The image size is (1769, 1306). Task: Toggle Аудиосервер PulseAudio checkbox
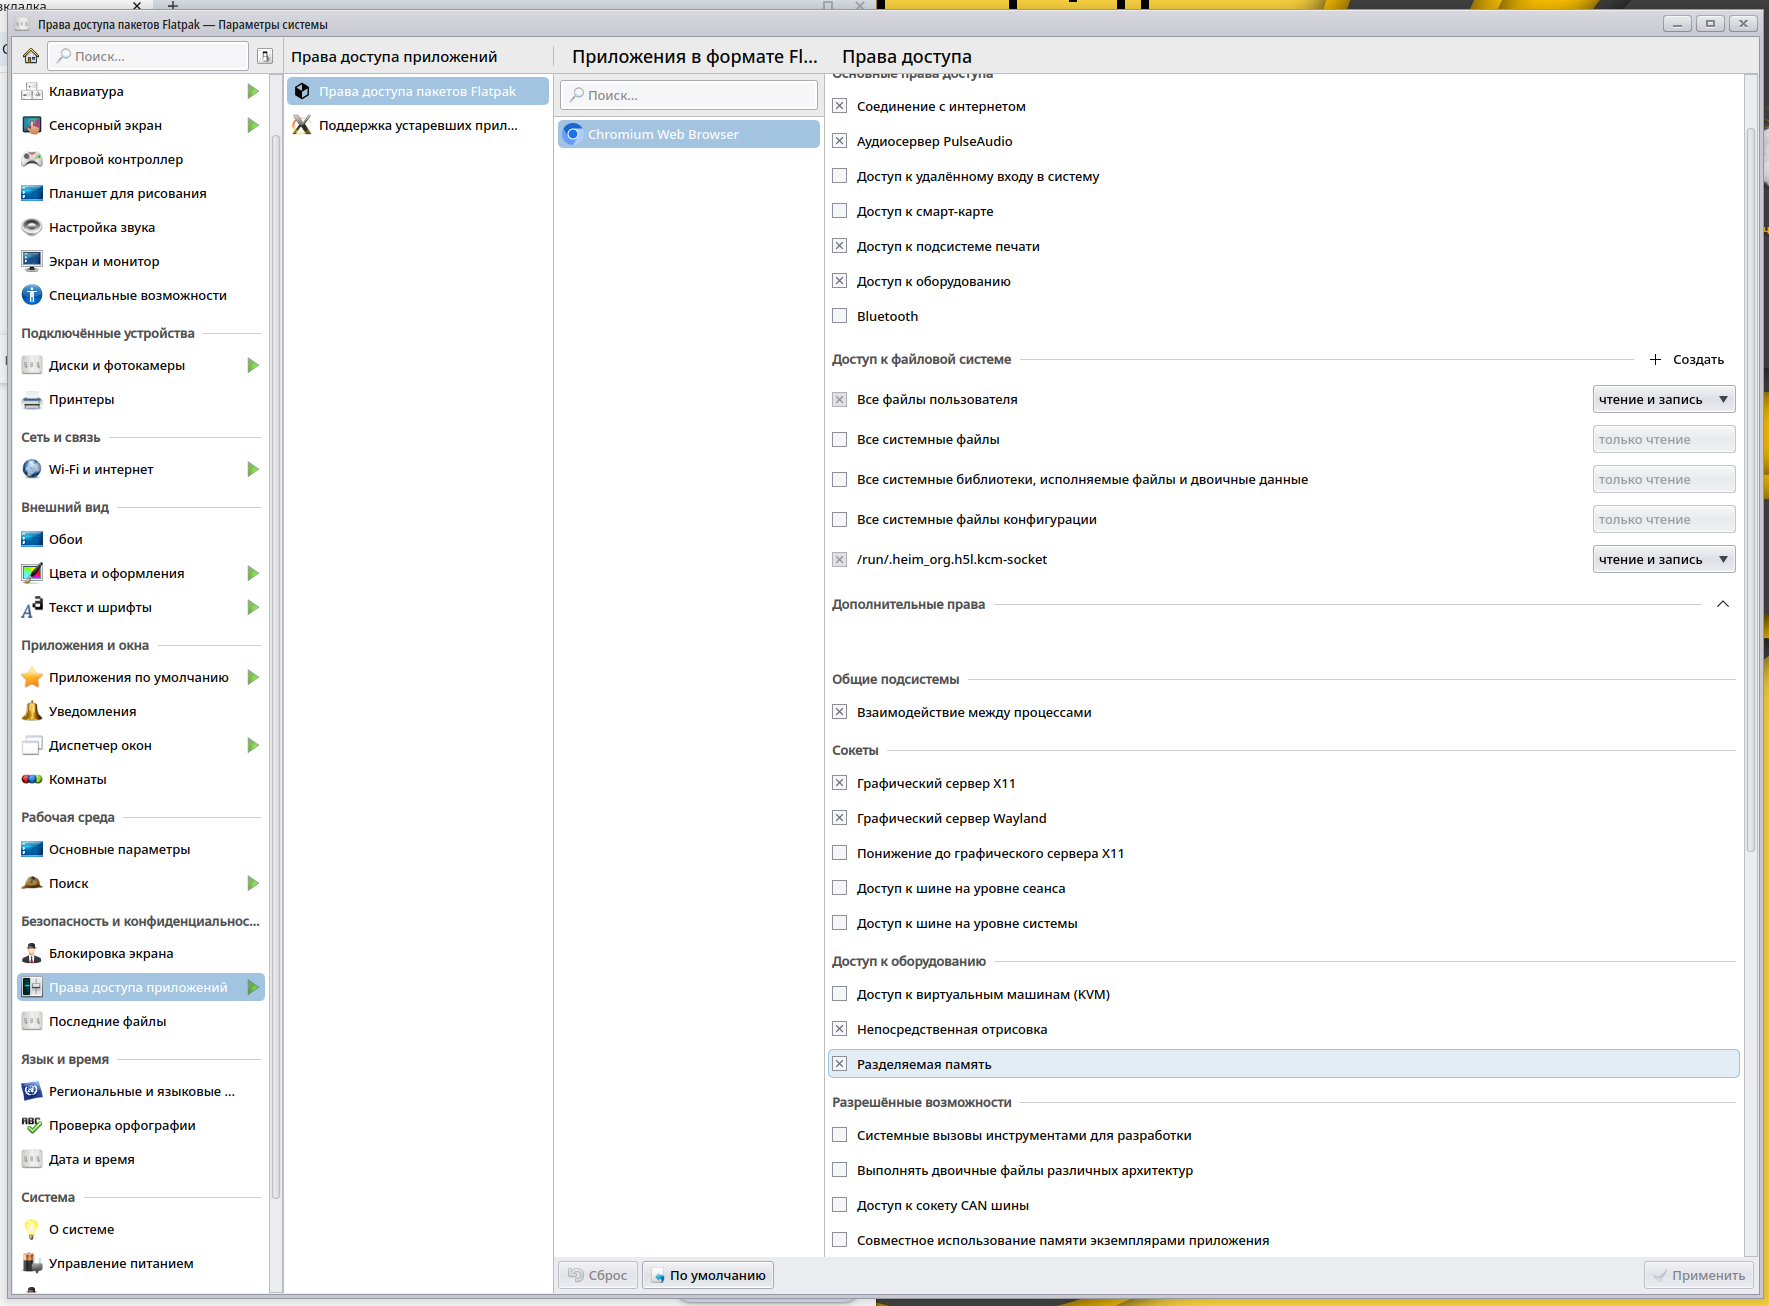(840, 141)
